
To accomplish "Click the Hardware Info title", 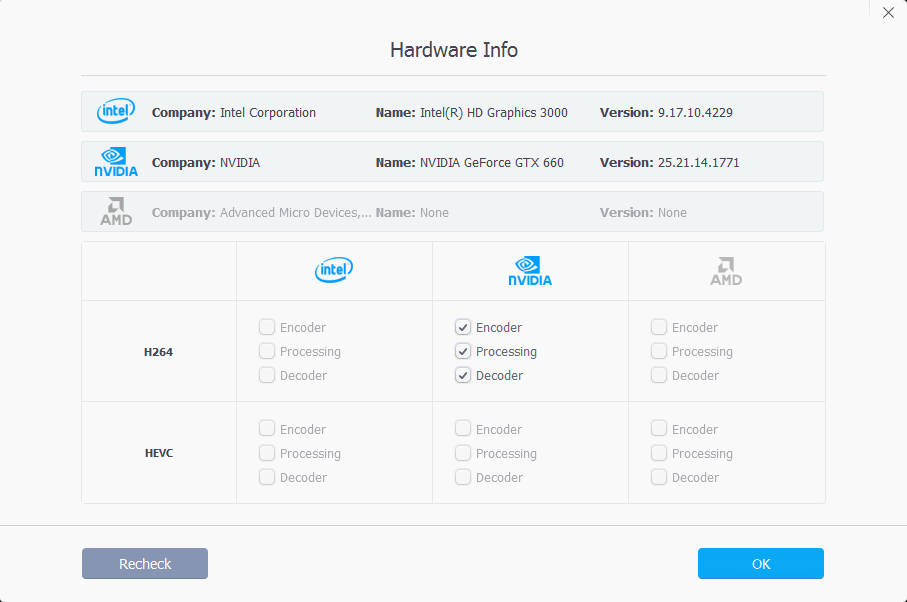I will coord(454,50).
